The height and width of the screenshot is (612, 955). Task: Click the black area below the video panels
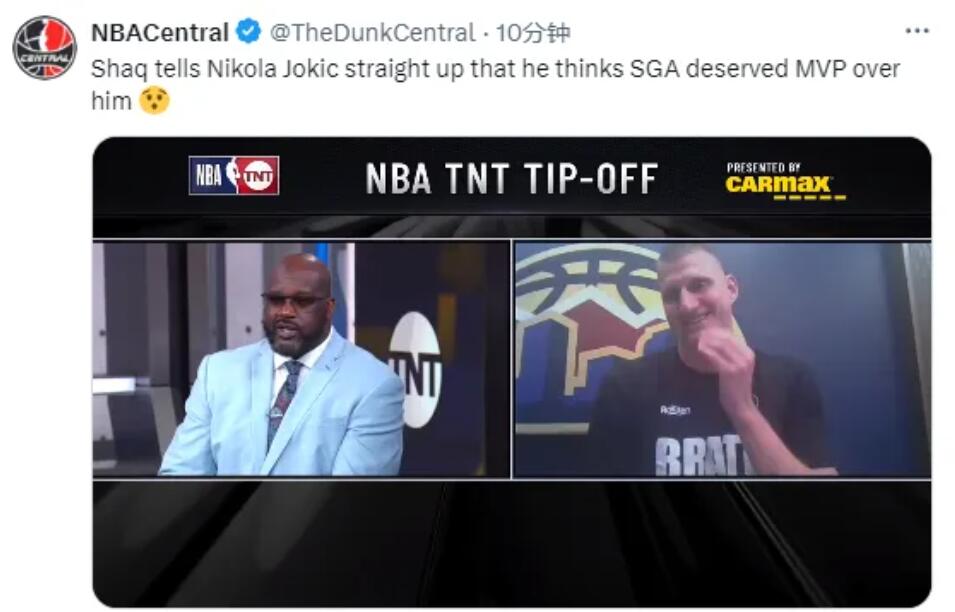coord(512,542)
